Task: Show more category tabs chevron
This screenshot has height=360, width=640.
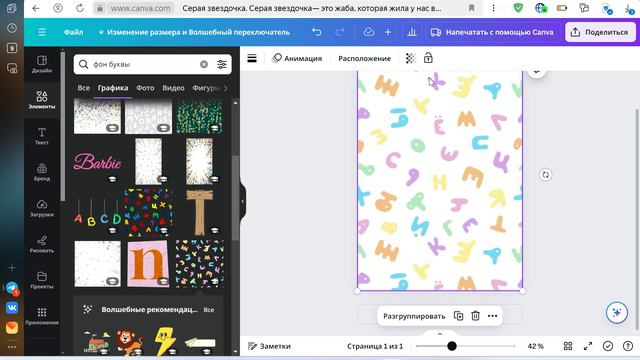Action: click(x=226, y=88)
